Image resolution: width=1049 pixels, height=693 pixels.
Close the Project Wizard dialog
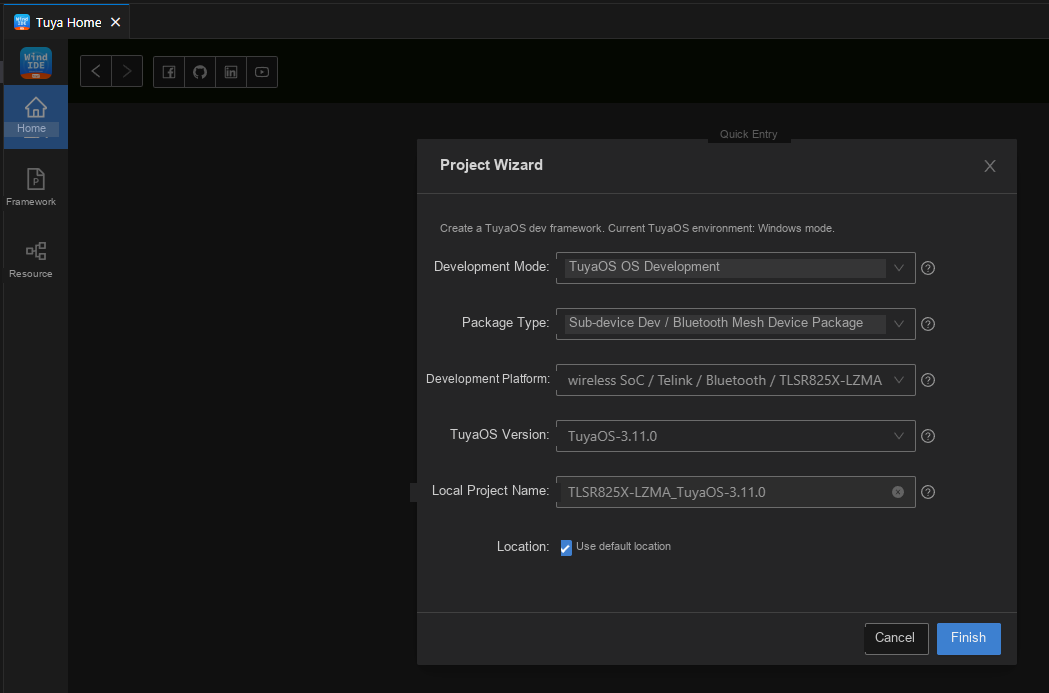pyautogui.click(x=990, y=166)
